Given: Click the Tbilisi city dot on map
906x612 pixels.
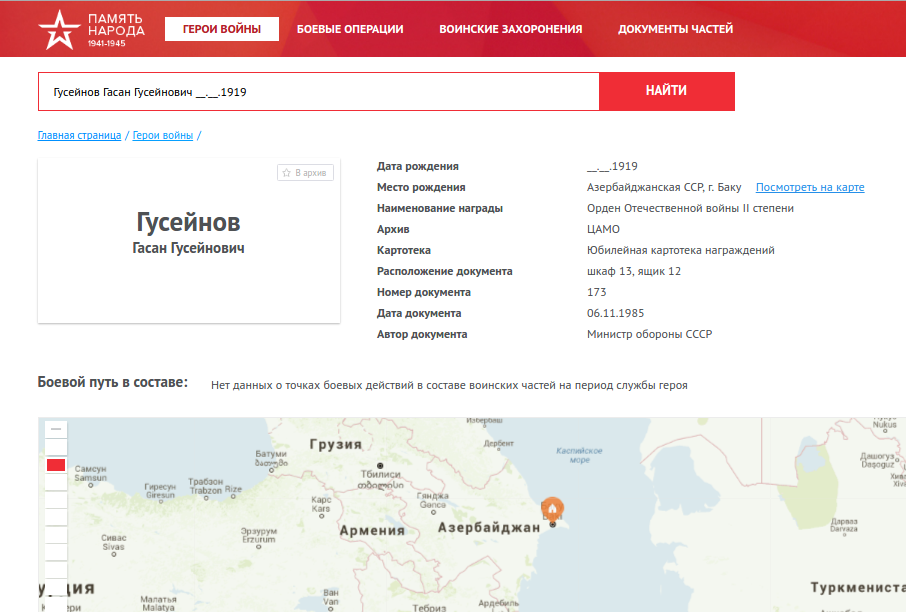Looking at the screenshot, I should pyautogui.click(x=365, y=466).
